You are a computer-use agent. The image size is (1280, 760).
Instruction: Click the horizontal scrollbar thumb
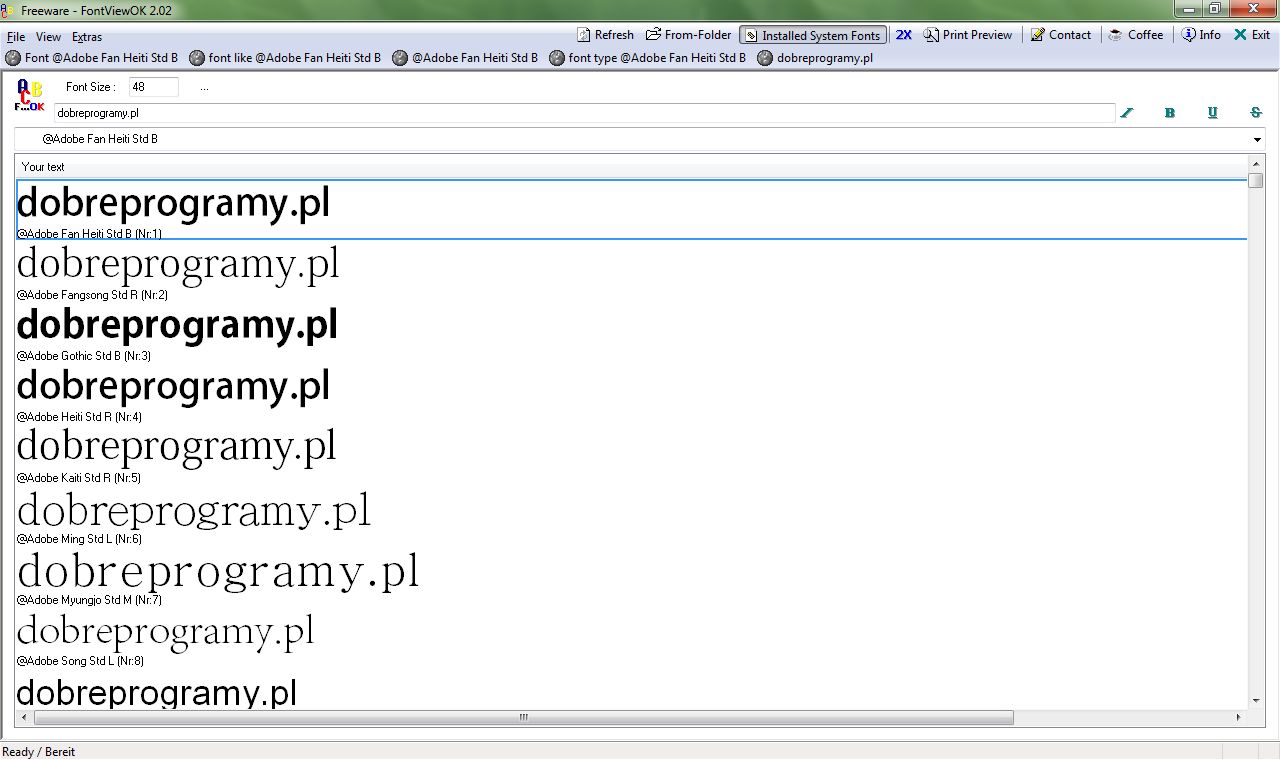click(x=524, y=717)
